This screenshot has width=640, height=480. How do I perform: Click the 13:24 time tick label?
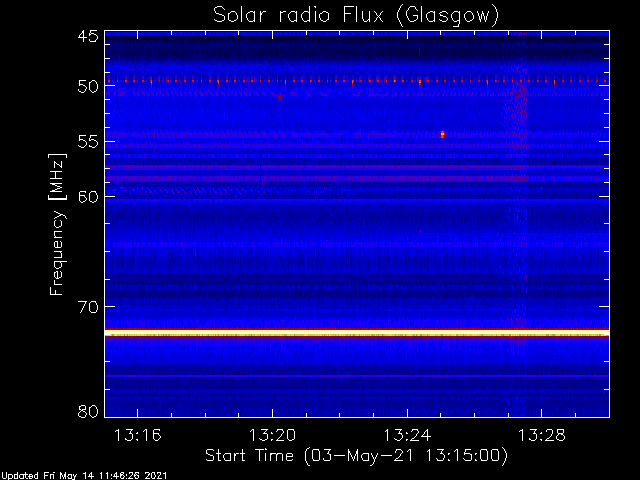point(407,436)
